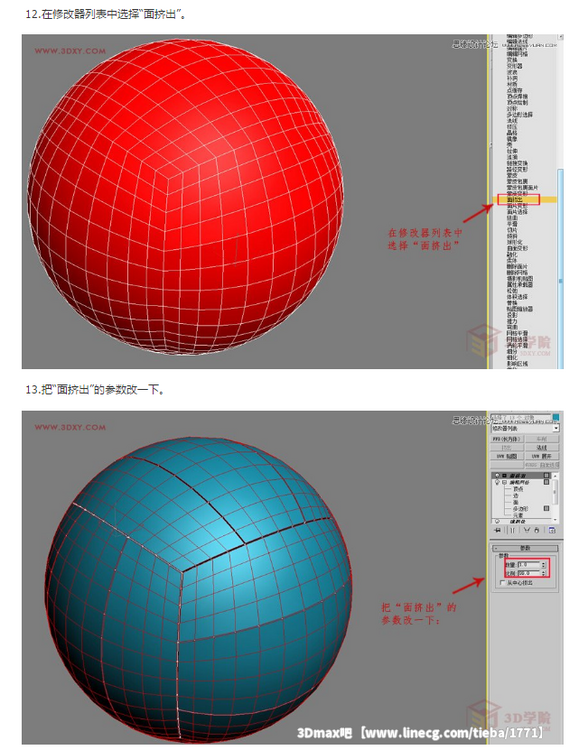Screen dimensions: 579x750
Task: Click the object color swatch
Action: coord(556,417)
